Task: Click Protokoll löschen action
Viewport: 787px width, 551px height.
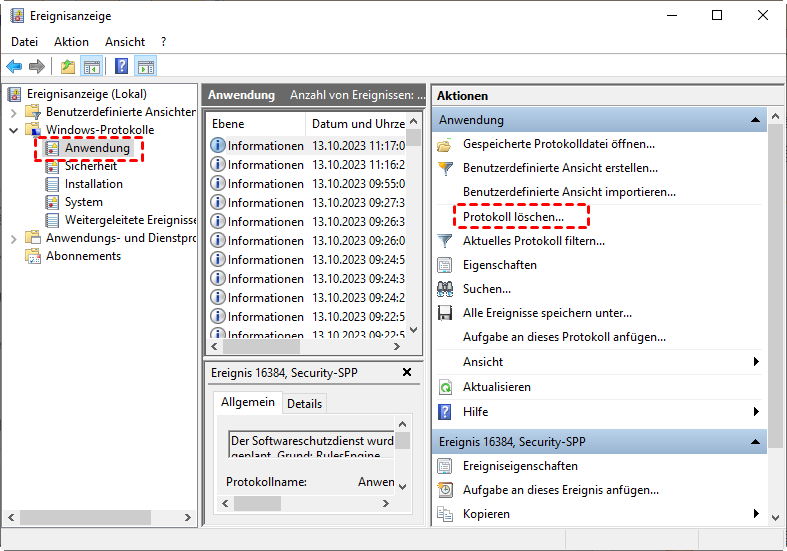Action: (513, 217)
